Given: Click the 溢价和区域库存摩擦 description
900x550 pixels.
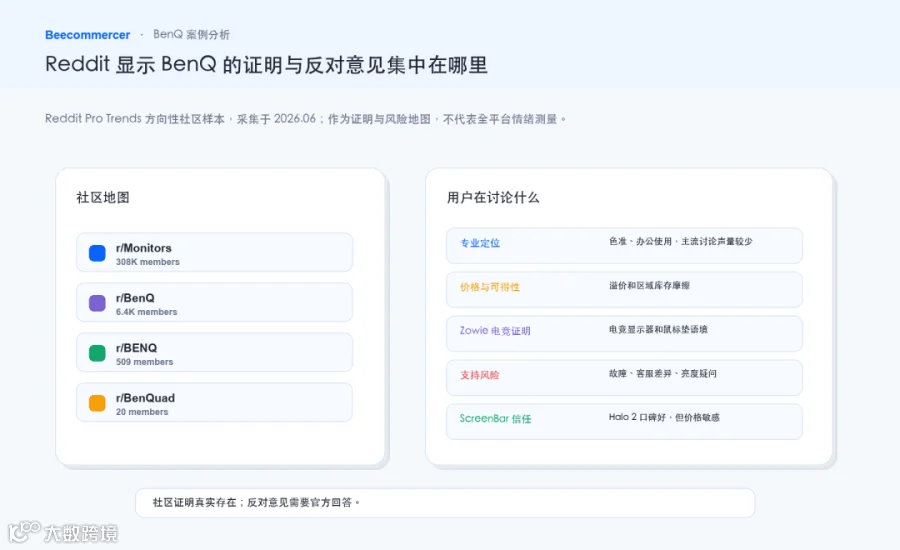Looking at the screenshot, I should coord(649,285).
